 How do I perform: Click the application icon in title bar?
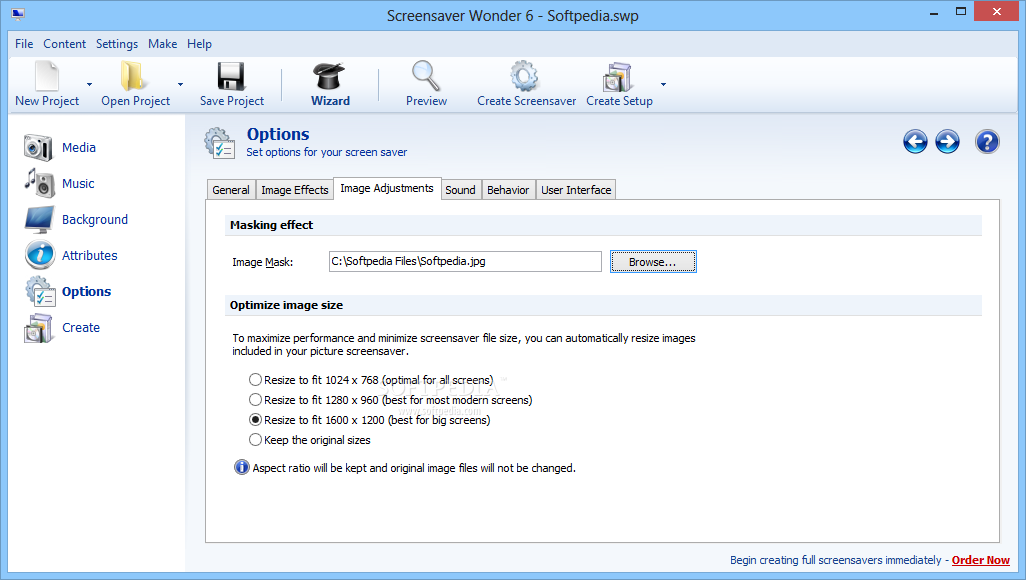(18, 14)
